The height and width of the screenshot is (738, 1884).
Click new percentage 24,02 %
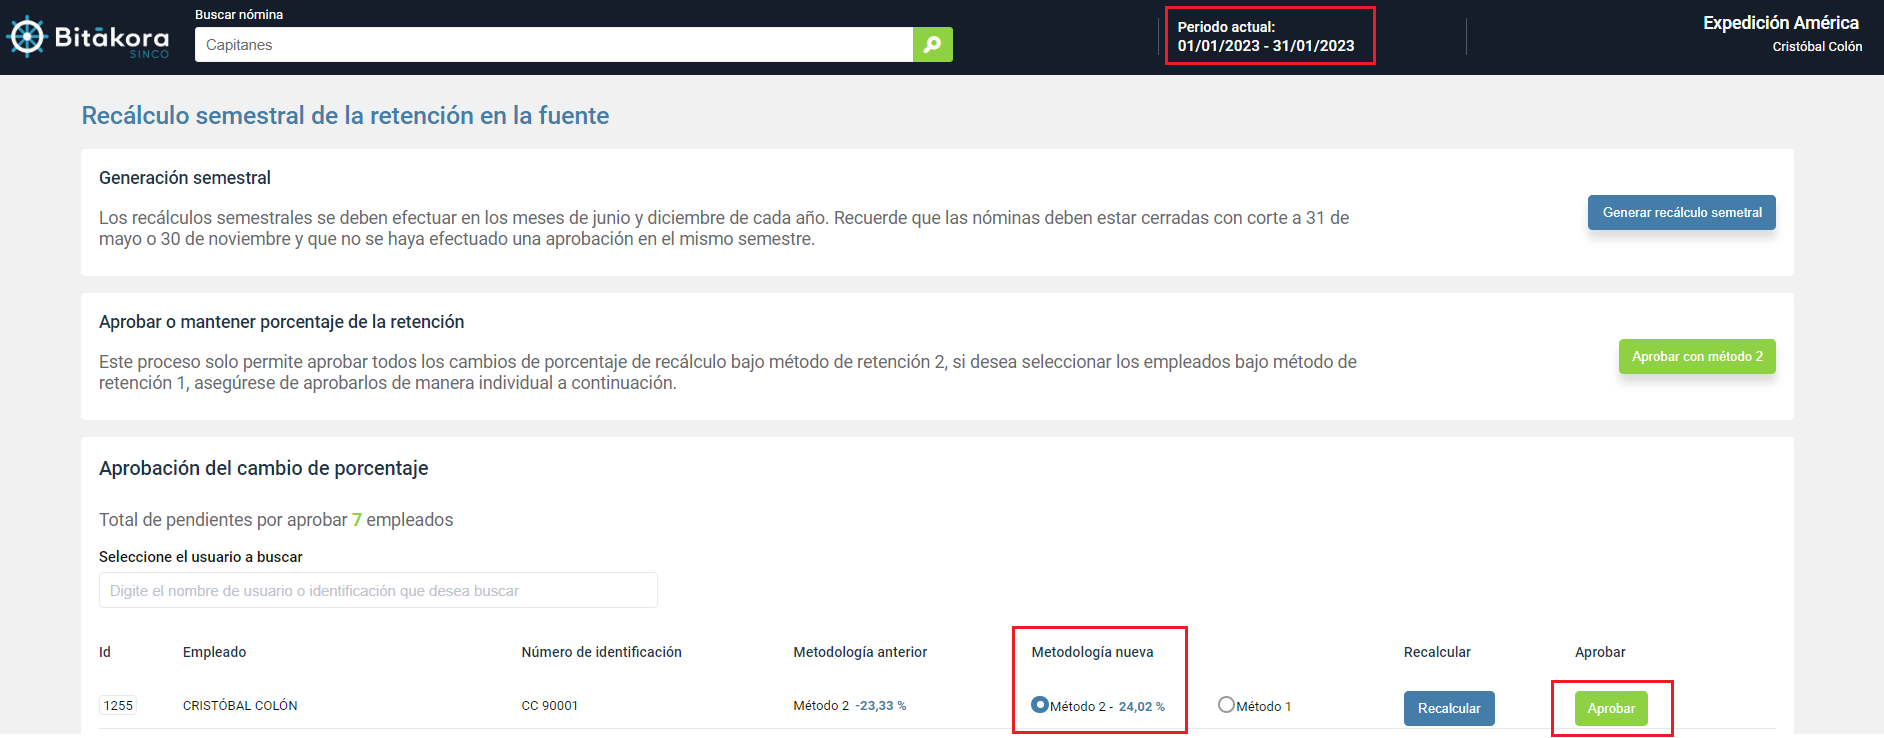coord(1141,707)
